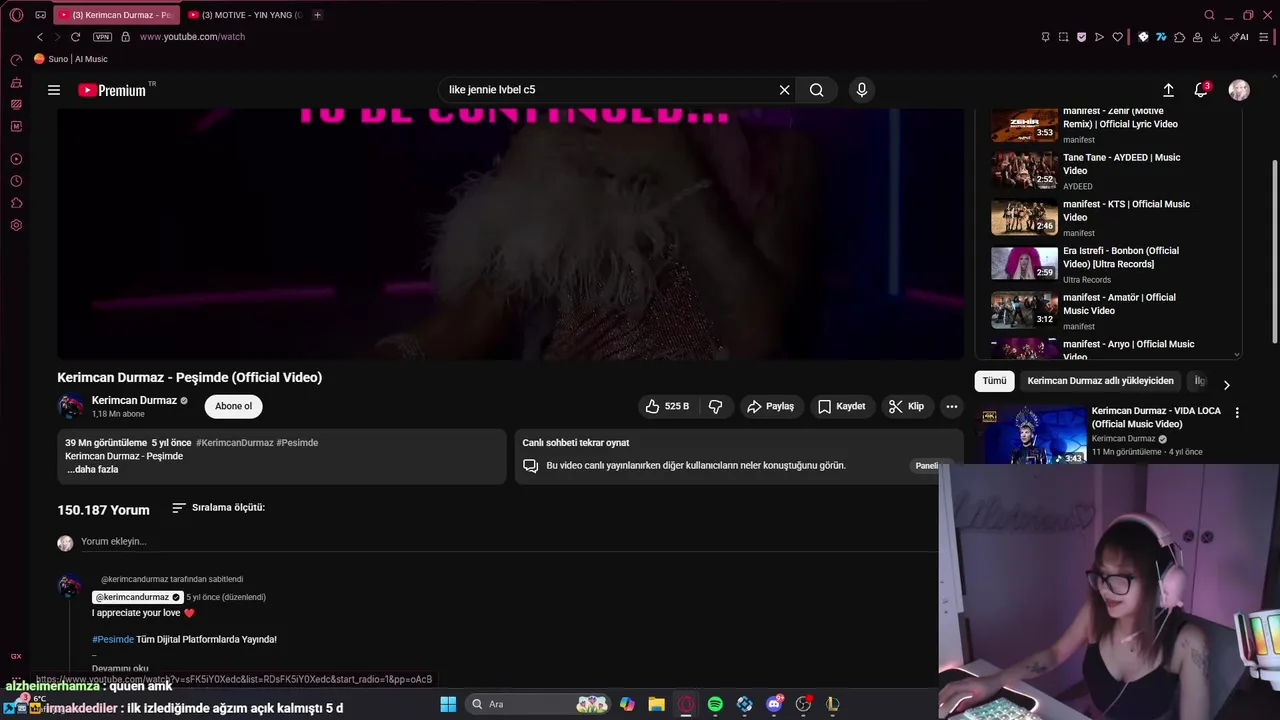This screenshot has width=1280, height=720.
Task: Open Sıralama ölçütü sort dropdown
Action: tap(218, 508)
